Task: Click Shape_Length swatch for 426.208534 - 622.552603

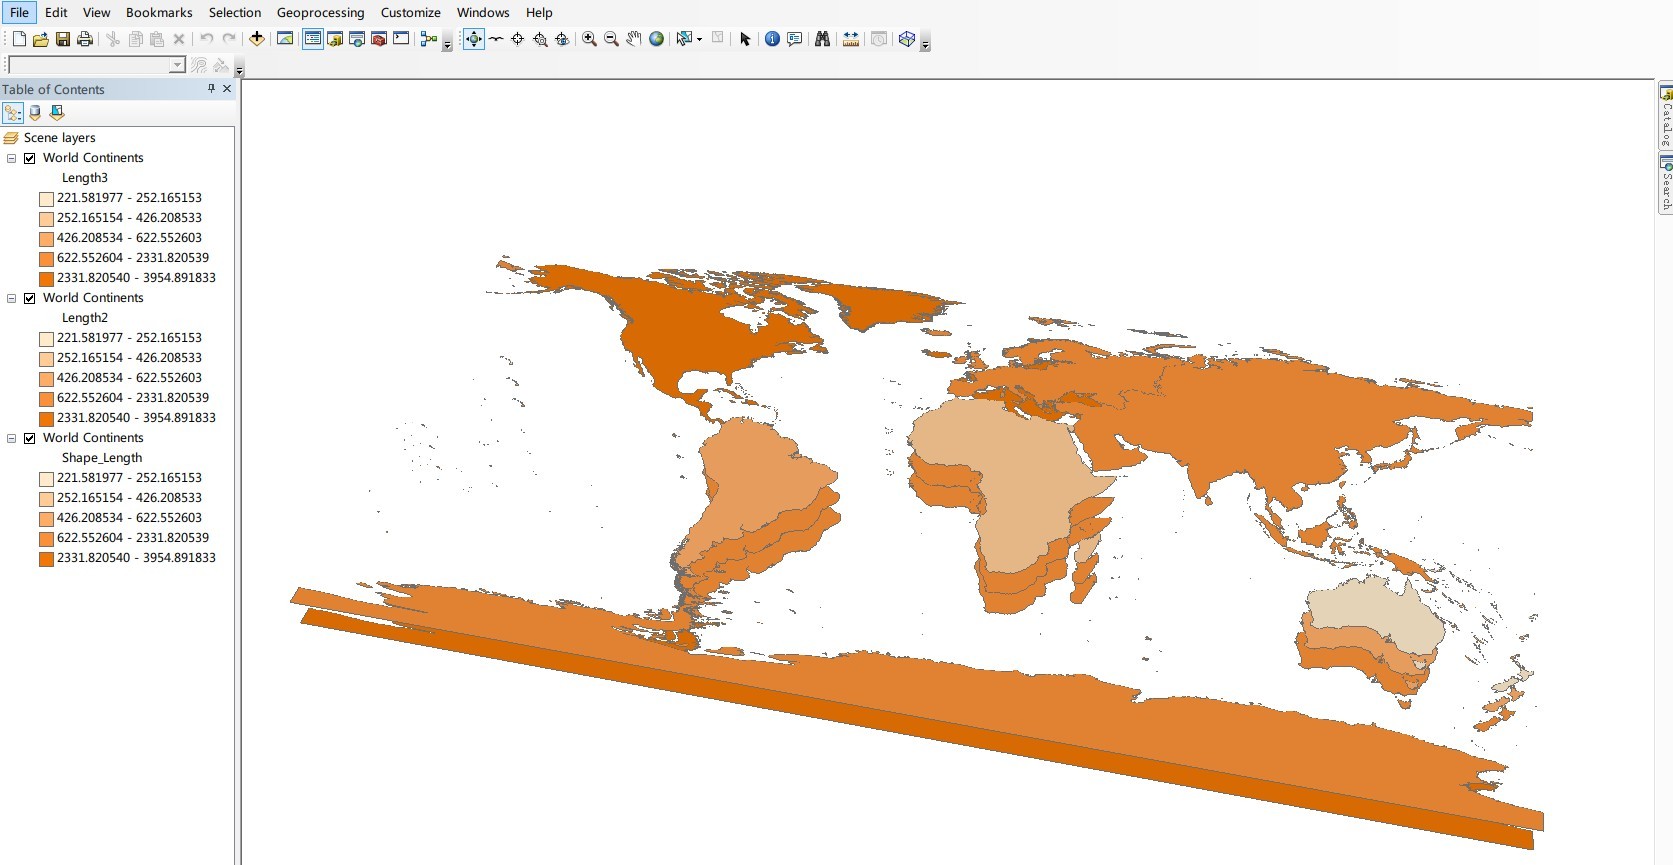Action: click(46, 518)
